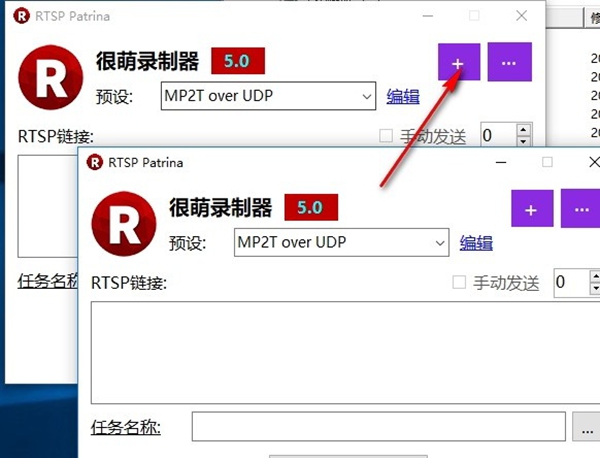The width and height of the screenshot is (600, 458).
Task: Click the 编辑 link in front window
Action: (x=476, y=243)
